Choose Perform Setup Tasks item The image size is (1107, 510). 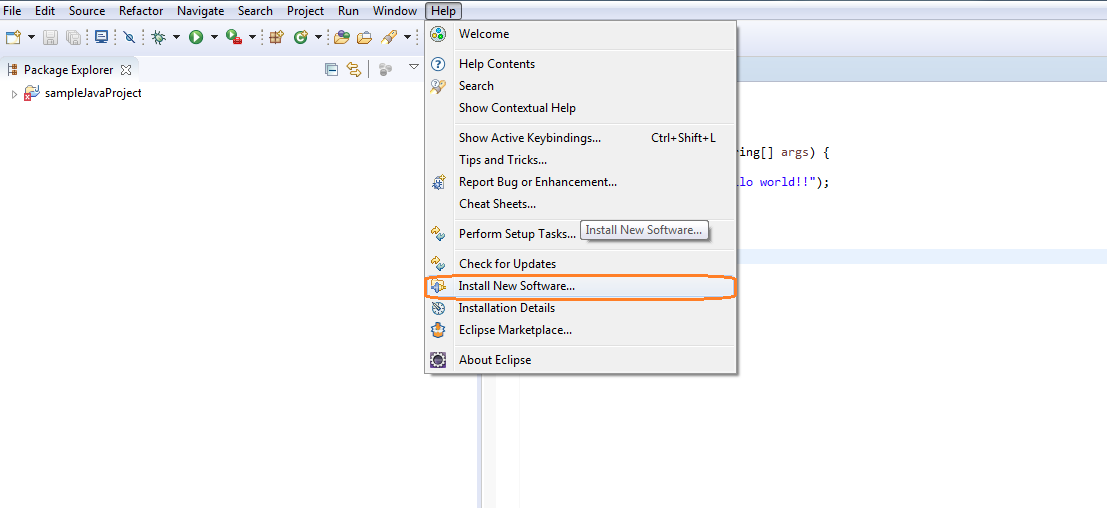(x=580, y=234)
